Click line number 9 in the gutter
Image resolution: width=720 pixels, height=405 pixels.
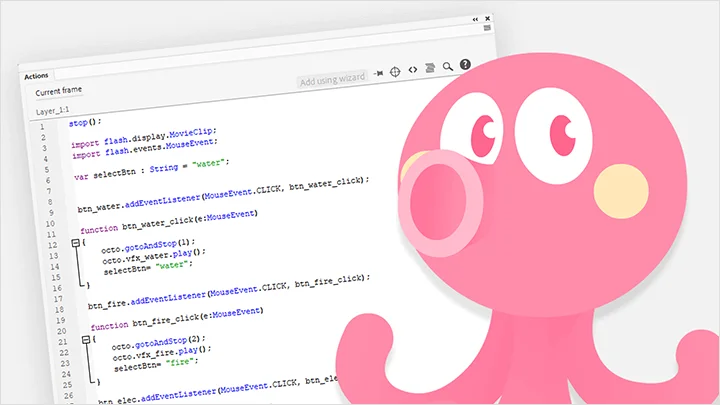51,213
